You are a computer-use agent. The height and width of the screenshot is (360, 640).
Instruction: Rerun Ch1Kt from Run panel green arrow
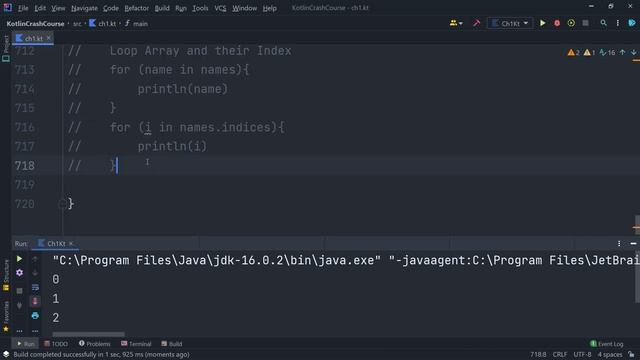(19, 259)
